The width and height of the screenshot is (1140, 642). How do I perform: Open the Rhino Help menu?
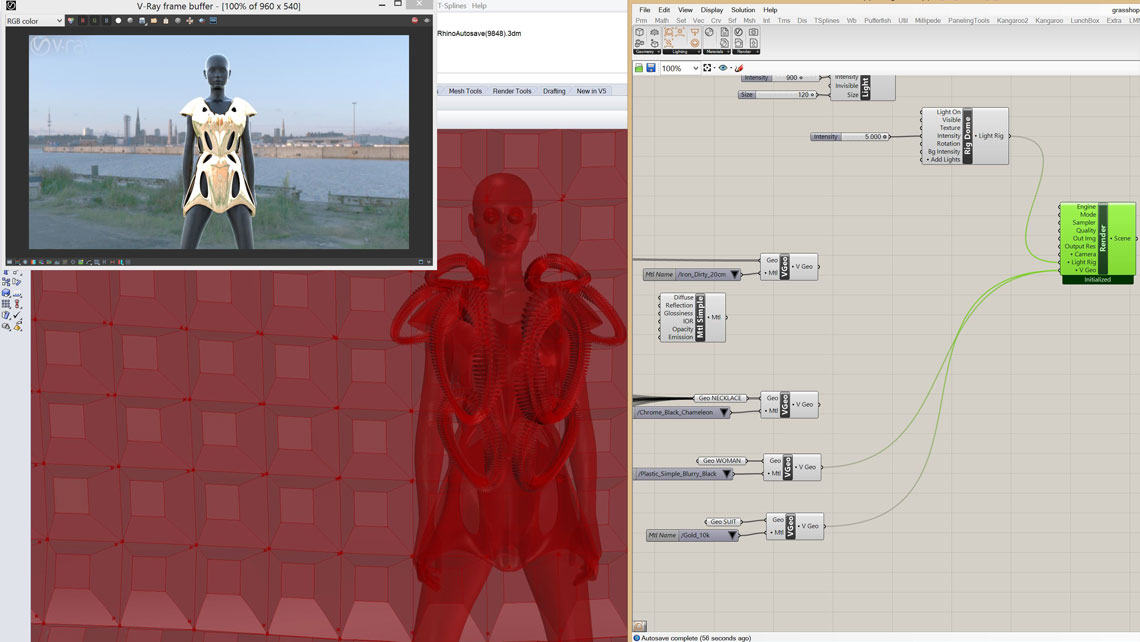coord(479,6)
